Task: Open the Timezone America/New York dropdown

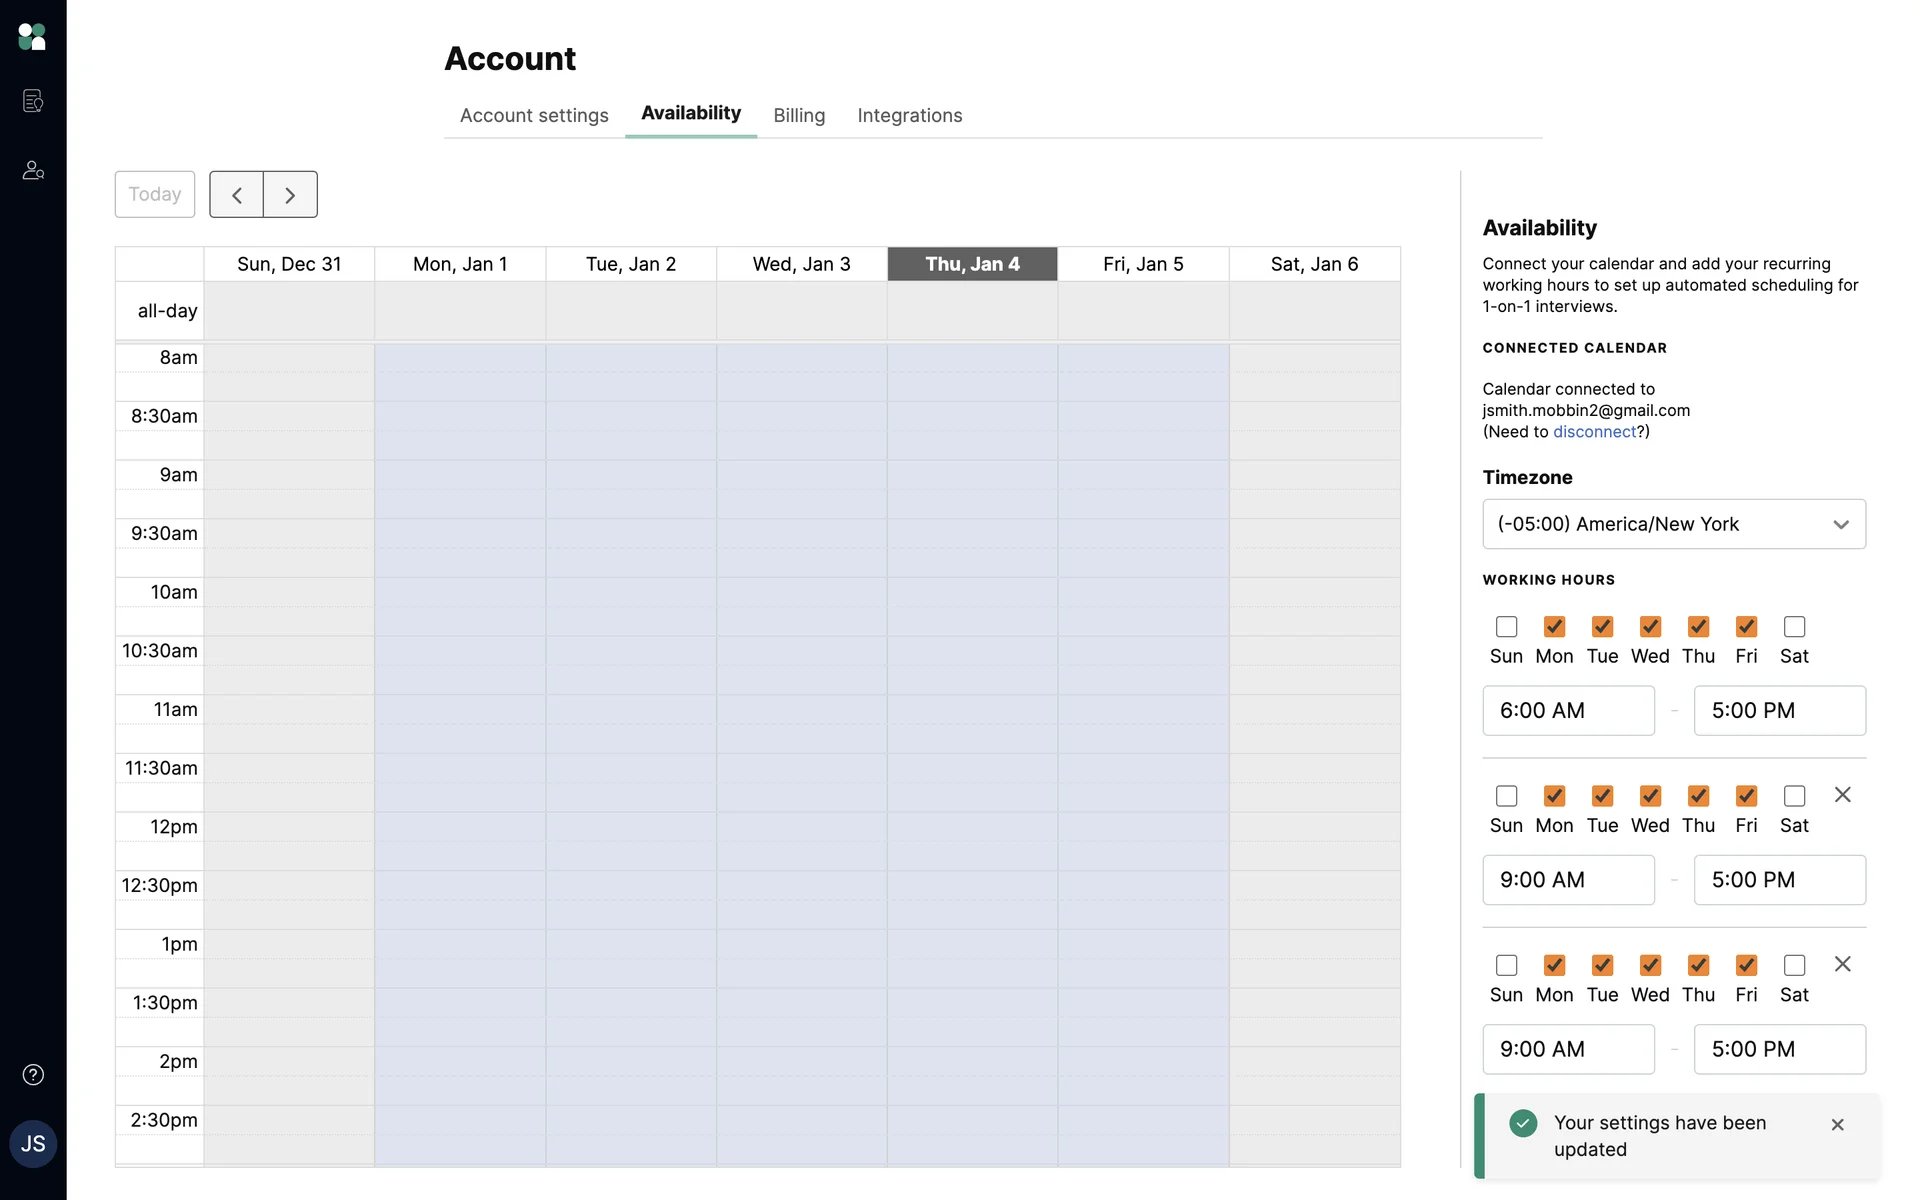Action: [1673, 524]
